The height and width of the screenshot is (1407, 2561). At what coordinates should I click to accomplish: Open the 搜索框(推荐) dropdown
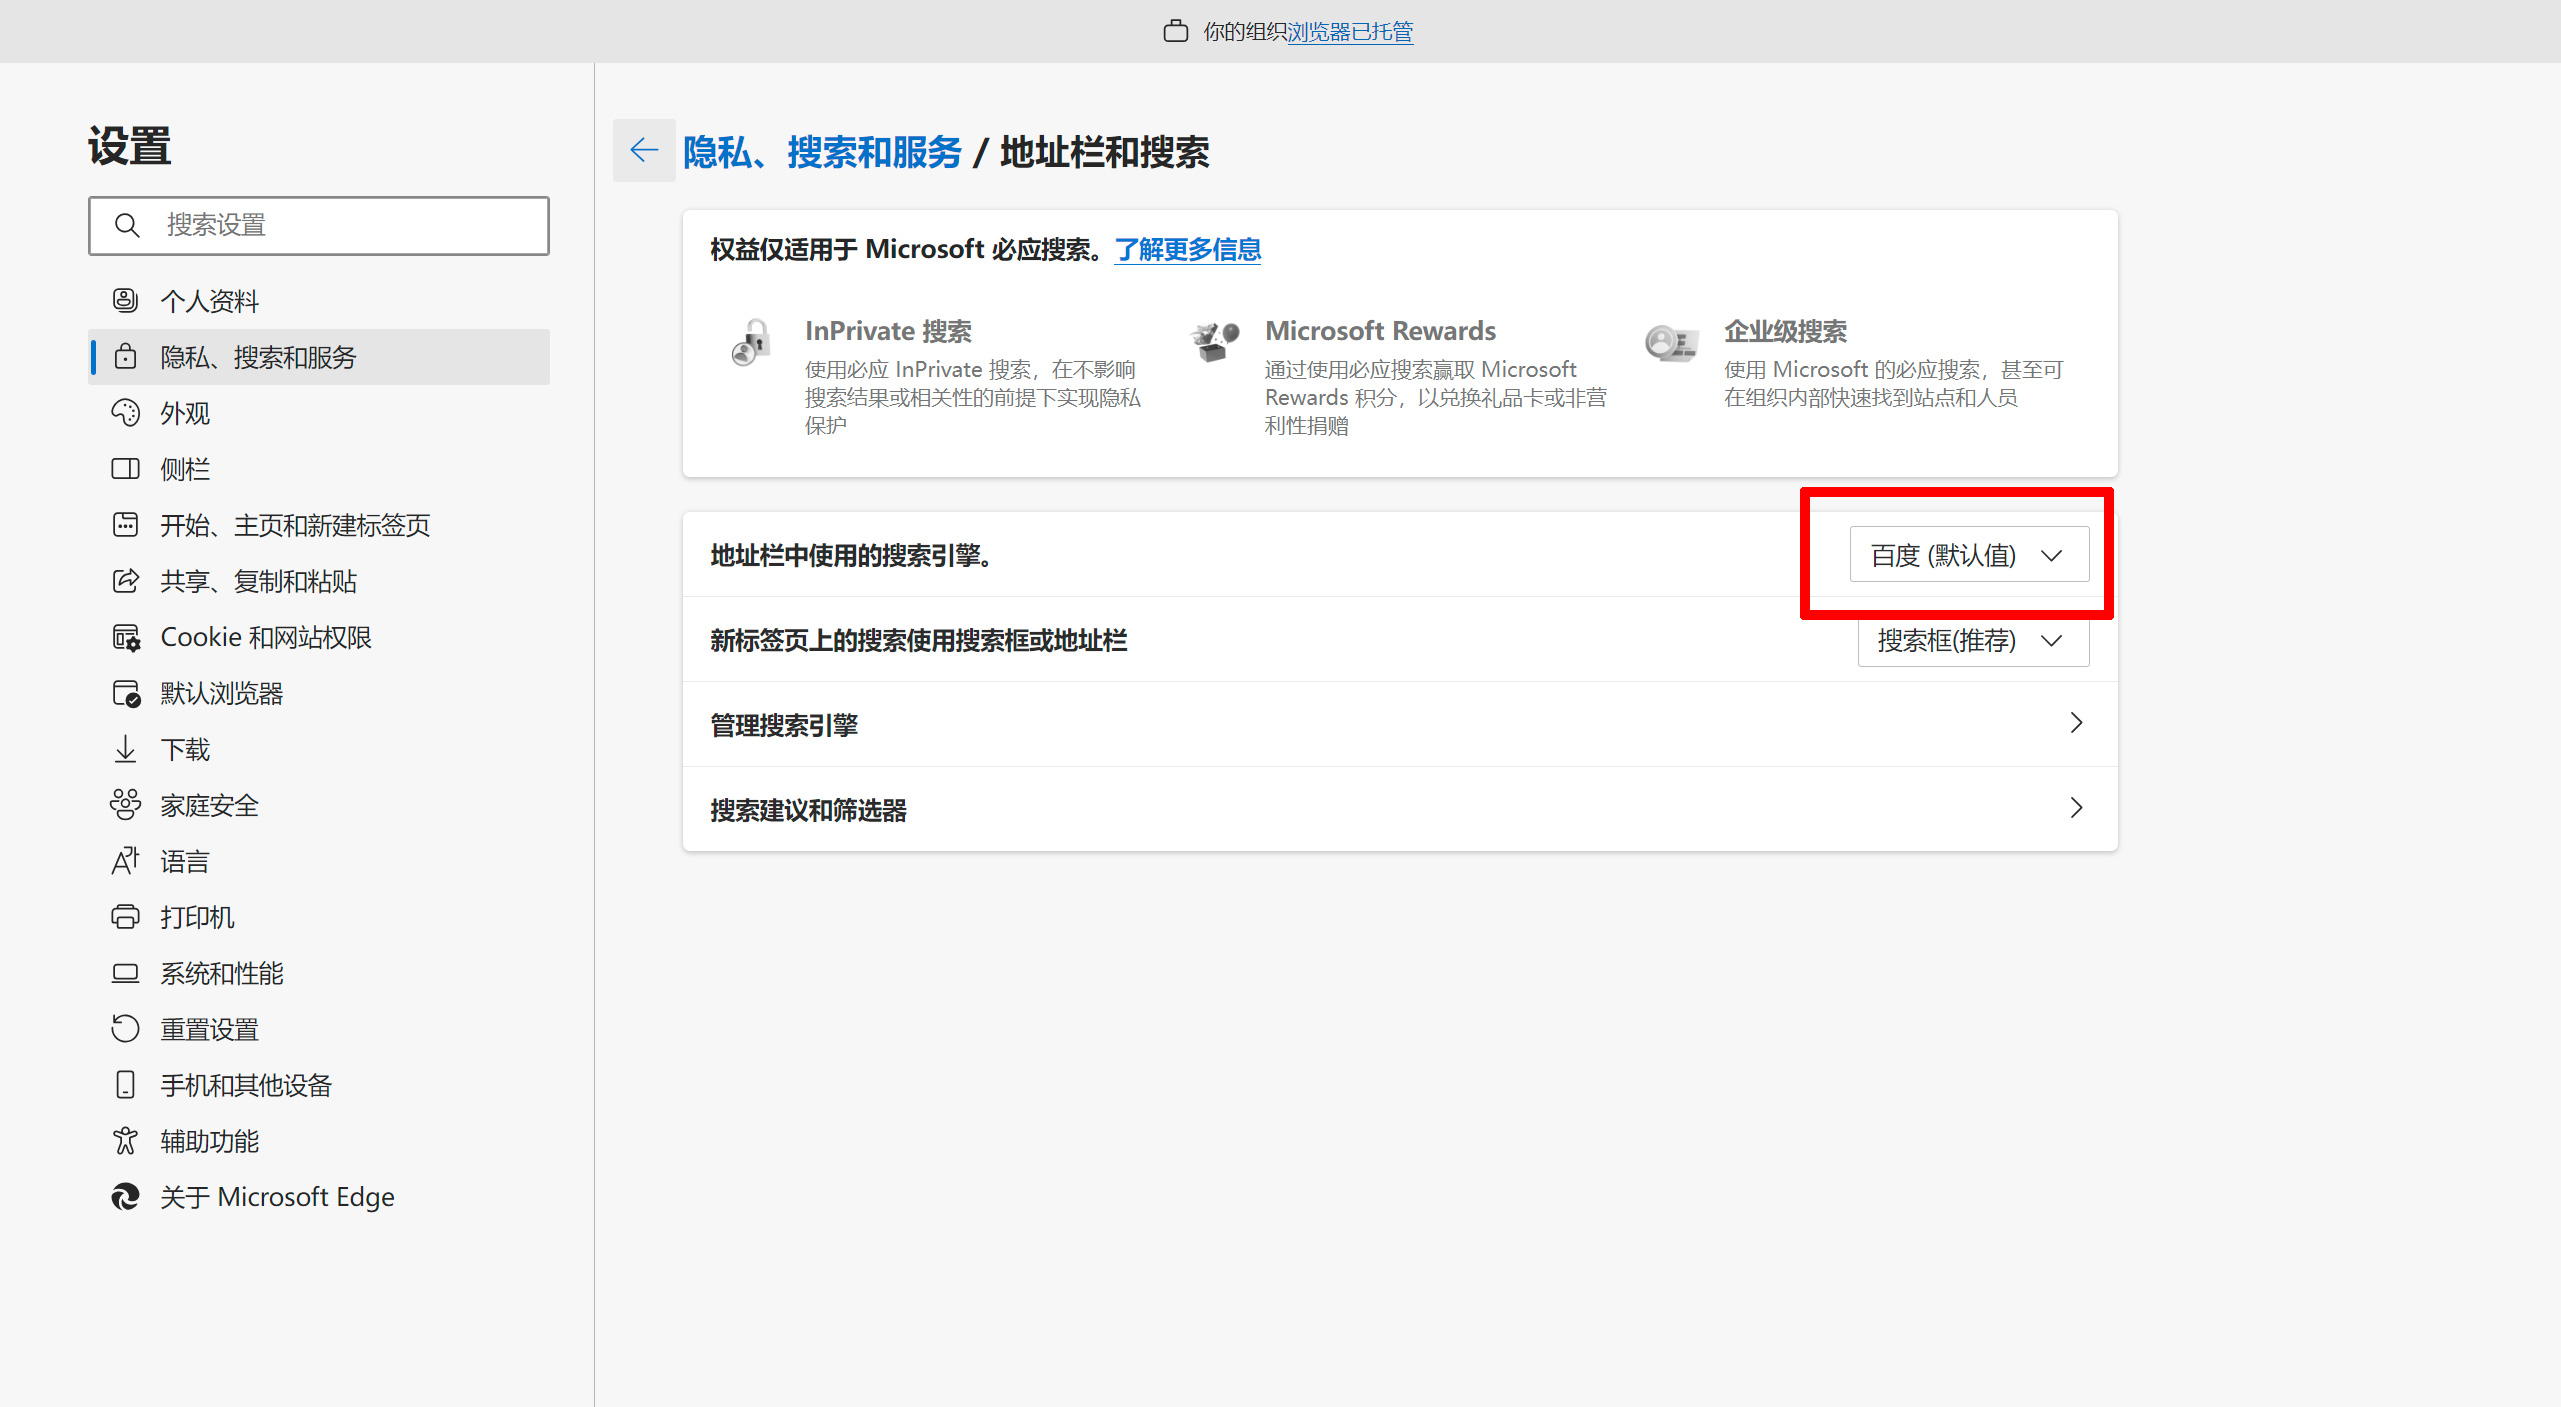pos(1971,641)
